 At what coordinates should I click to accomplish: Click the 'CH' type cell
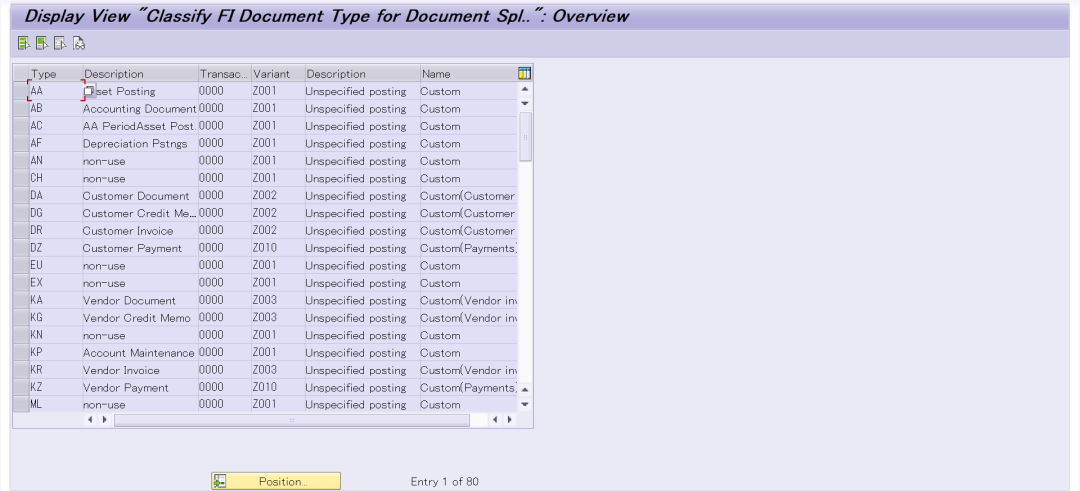(x=56, y=178)
